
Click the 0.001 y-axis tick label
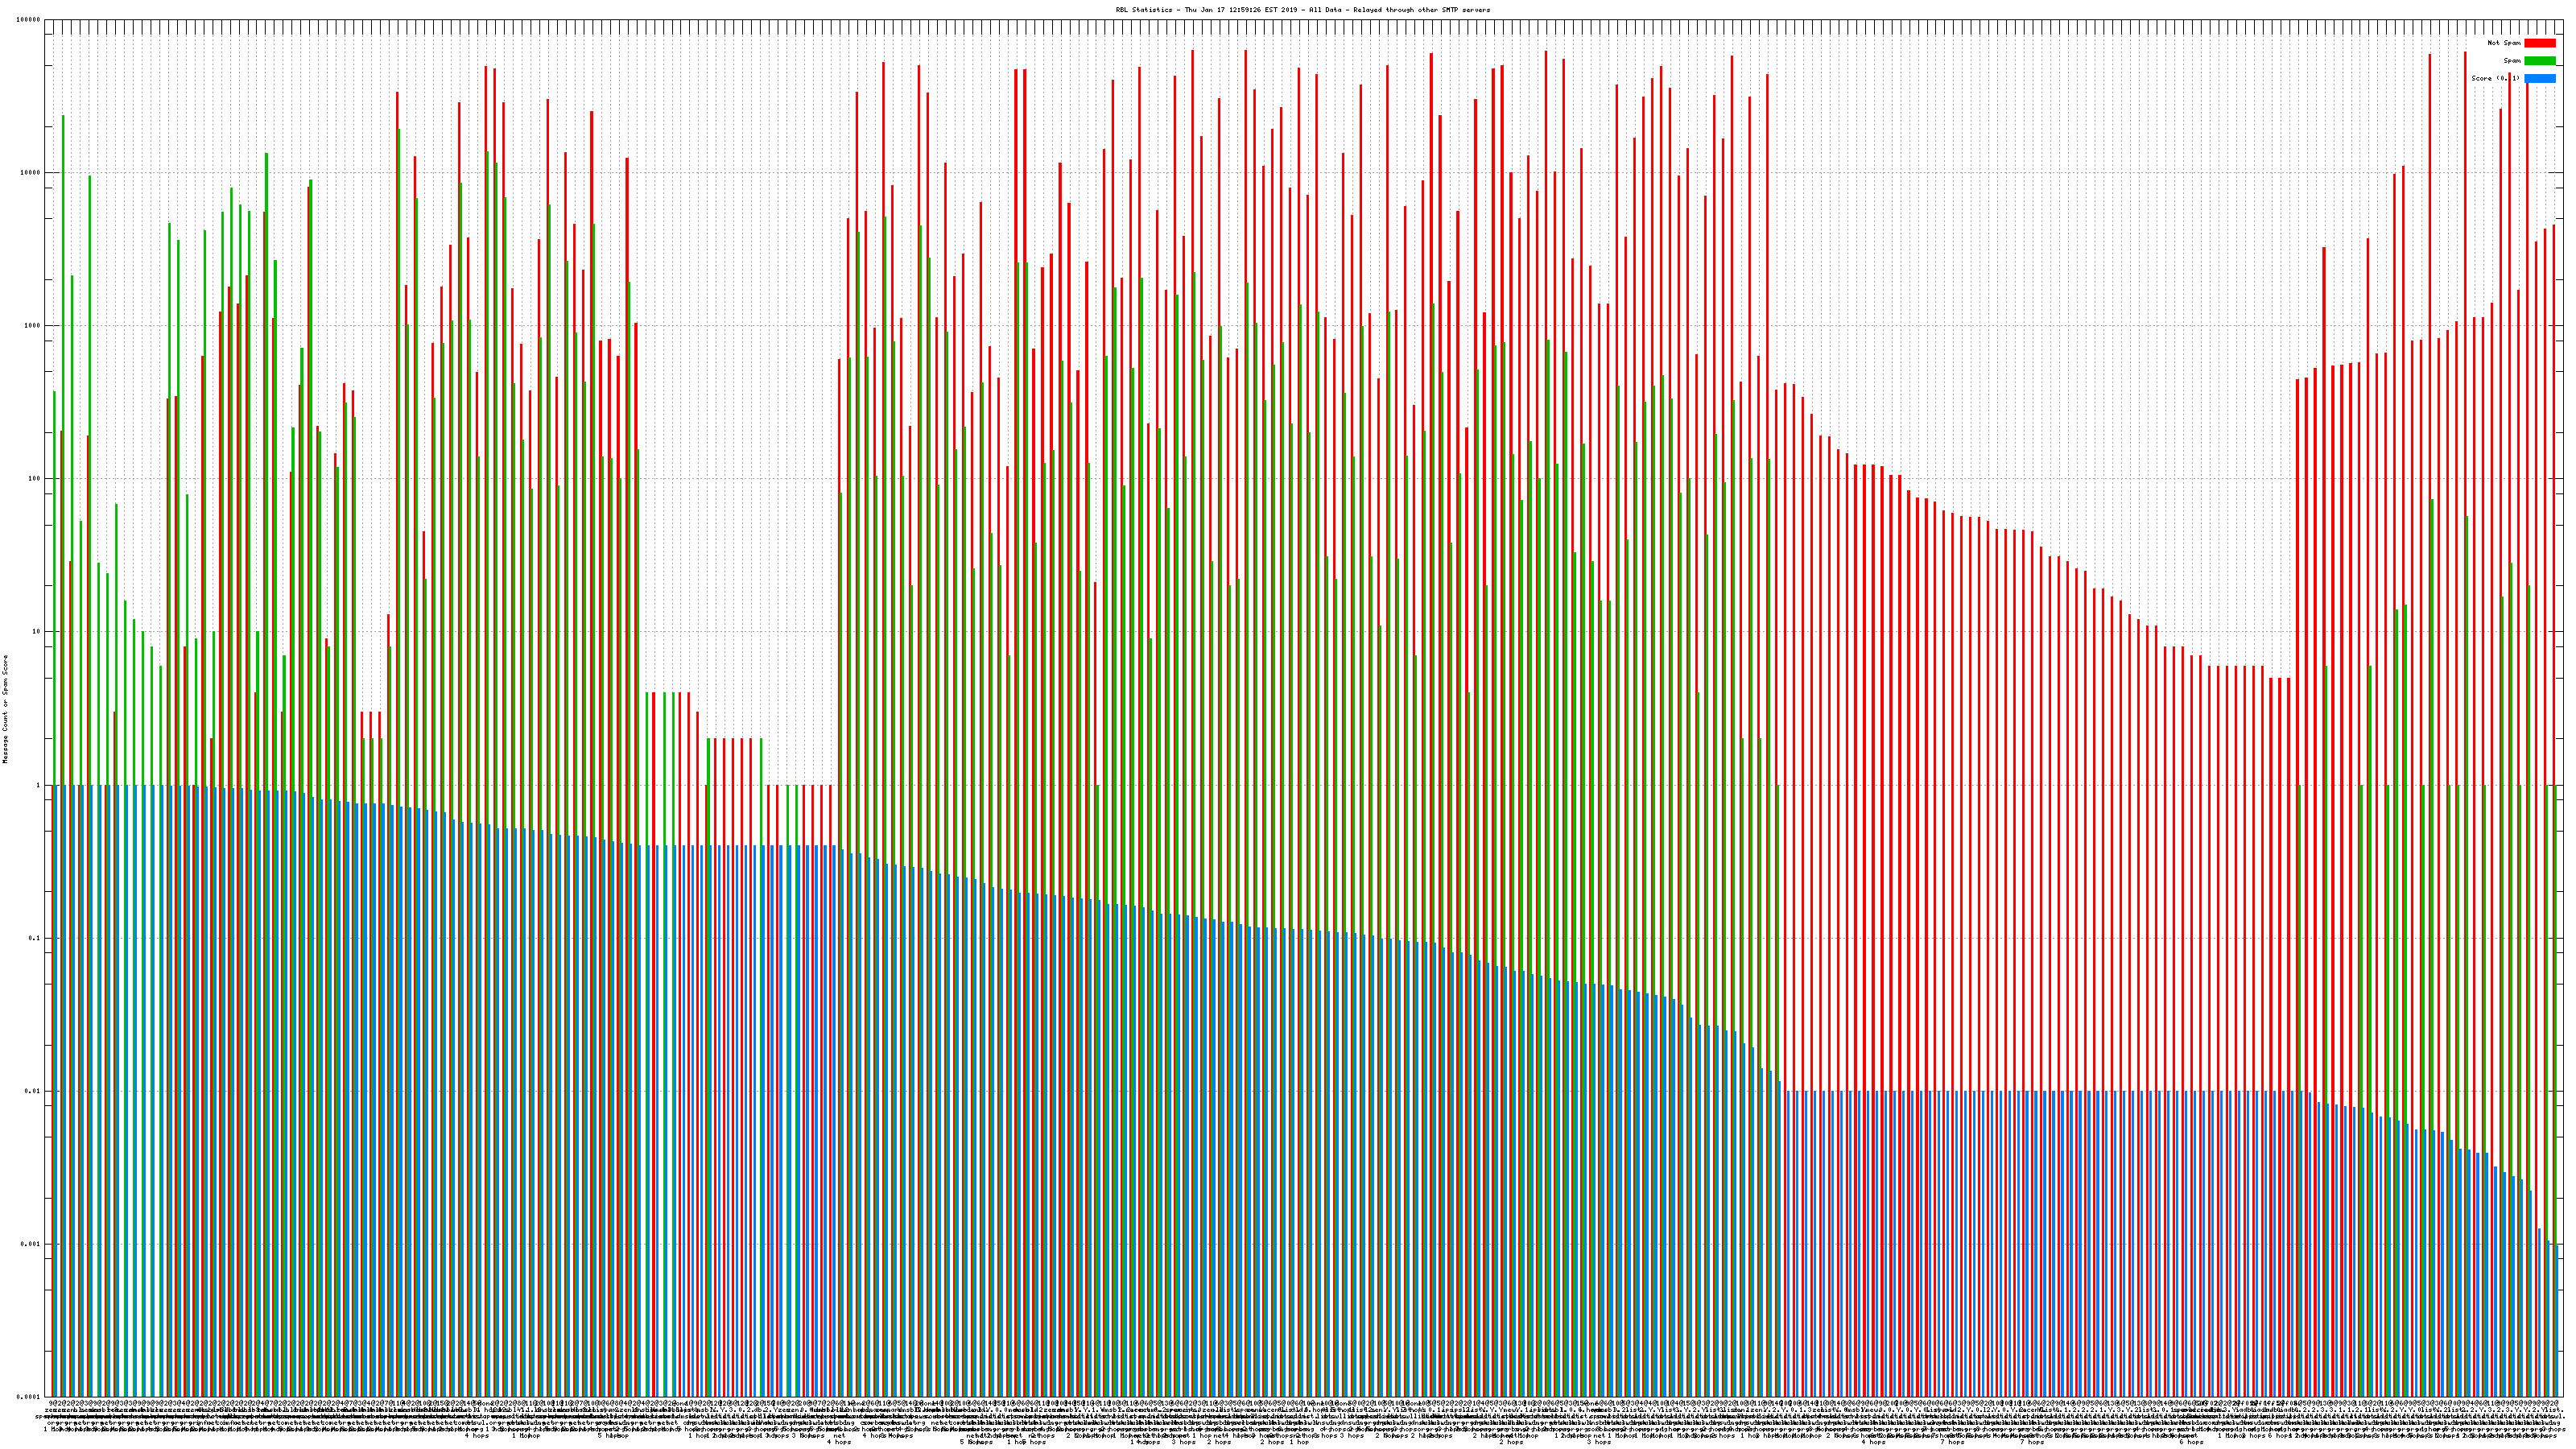31,1244
